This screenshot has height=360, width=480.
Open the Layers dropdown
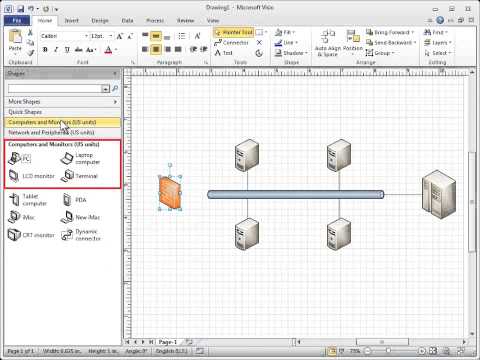tap(437, 43)
